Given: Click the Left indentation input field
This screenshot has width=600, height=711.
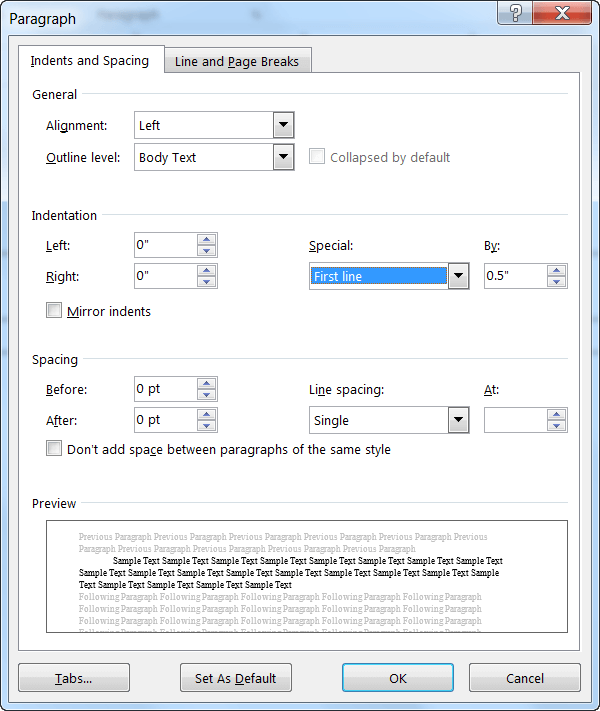Looking at the screenshot, I should (166, 245).
